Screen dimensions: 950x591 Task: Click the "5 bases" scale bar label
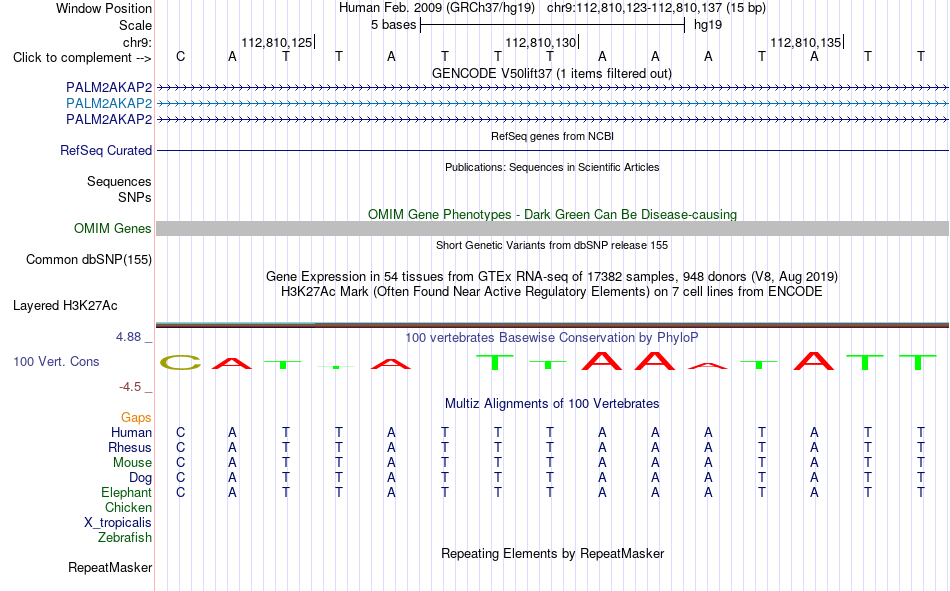point(394,25)
